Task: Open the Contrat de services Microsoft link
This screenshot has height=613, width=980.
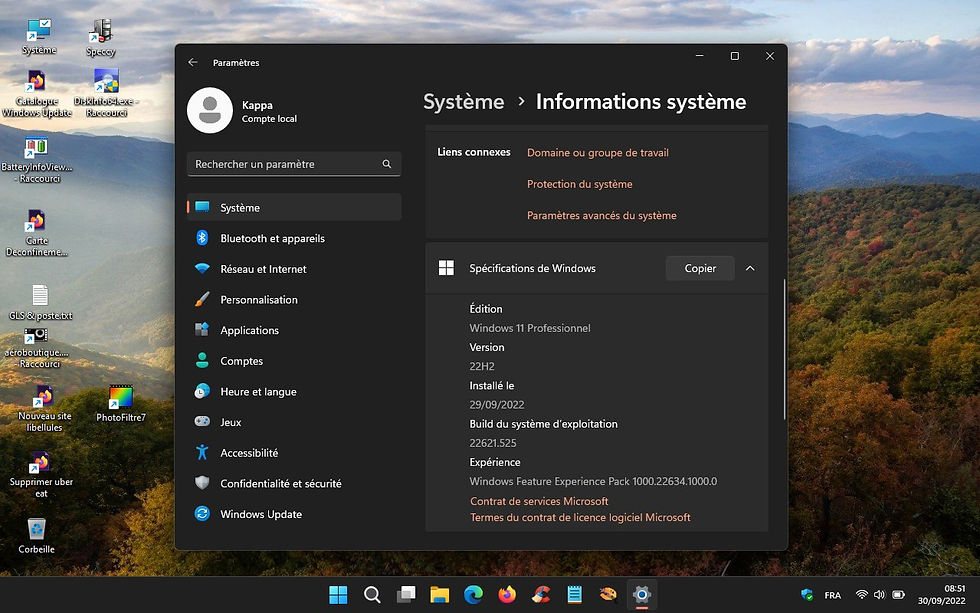Action: (539, 501)
